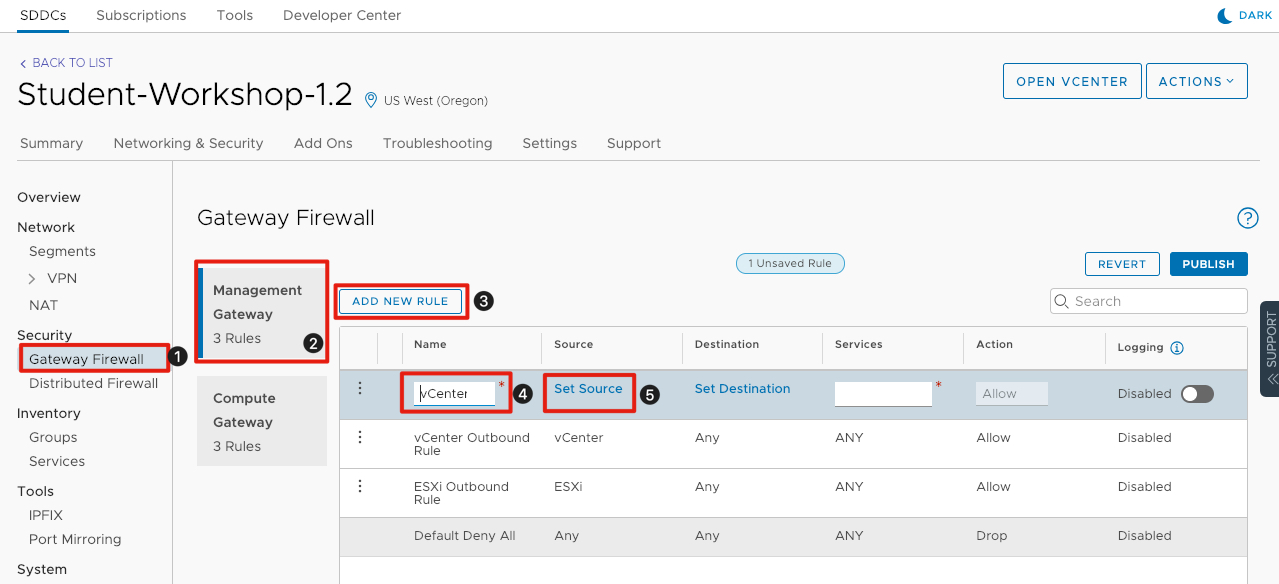This screenshot has height=584, width=1279.
Task: Click the Set Source link
Action: tap(588, 389)
